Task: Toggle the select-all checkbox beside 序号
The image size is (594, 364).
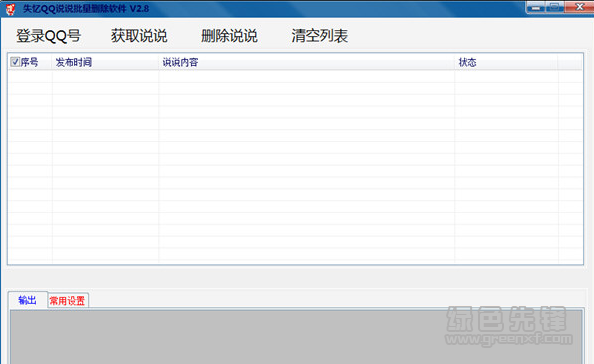Action: 15,62
